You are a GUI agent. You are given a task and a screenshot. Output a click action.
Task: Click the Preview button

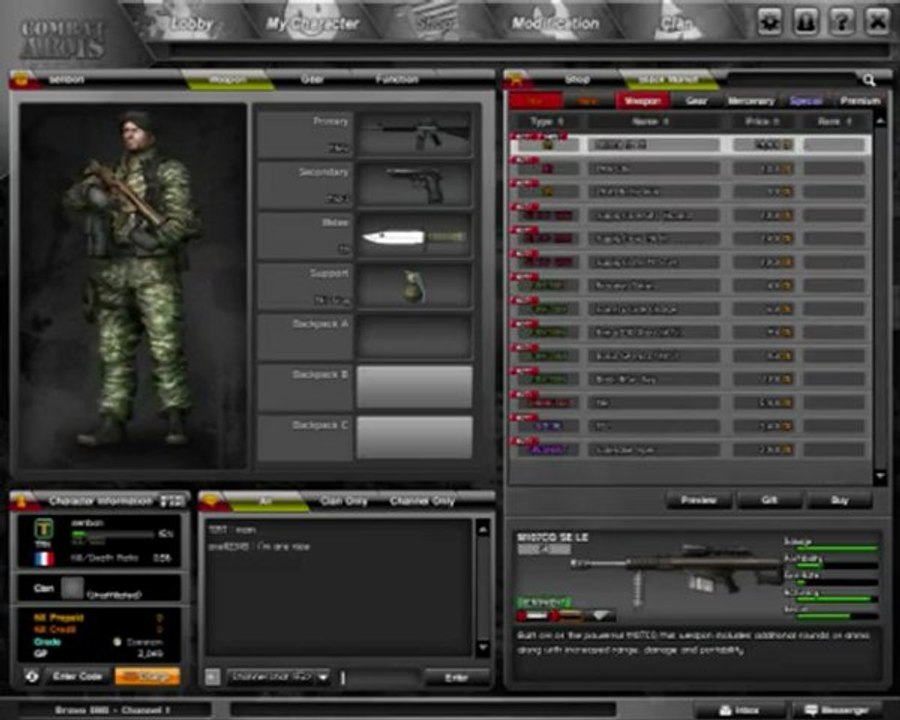[x=699, y=500]
